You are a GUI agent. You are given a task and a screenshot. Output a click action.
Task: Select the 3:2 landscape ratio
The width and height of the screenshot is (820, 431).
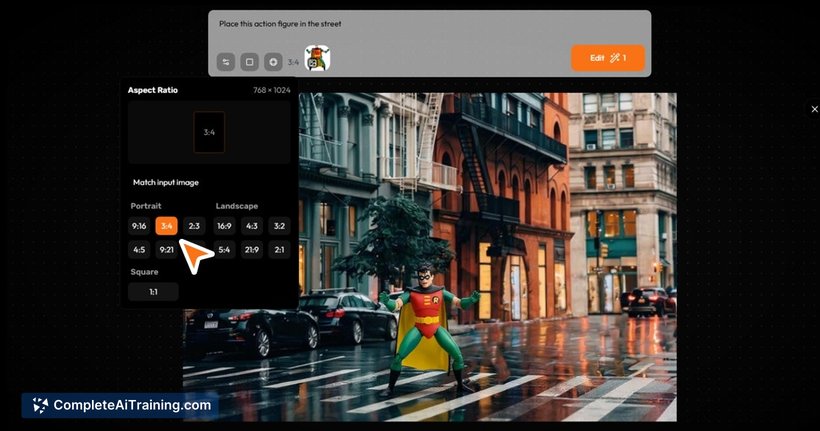(x=279, y=226)
